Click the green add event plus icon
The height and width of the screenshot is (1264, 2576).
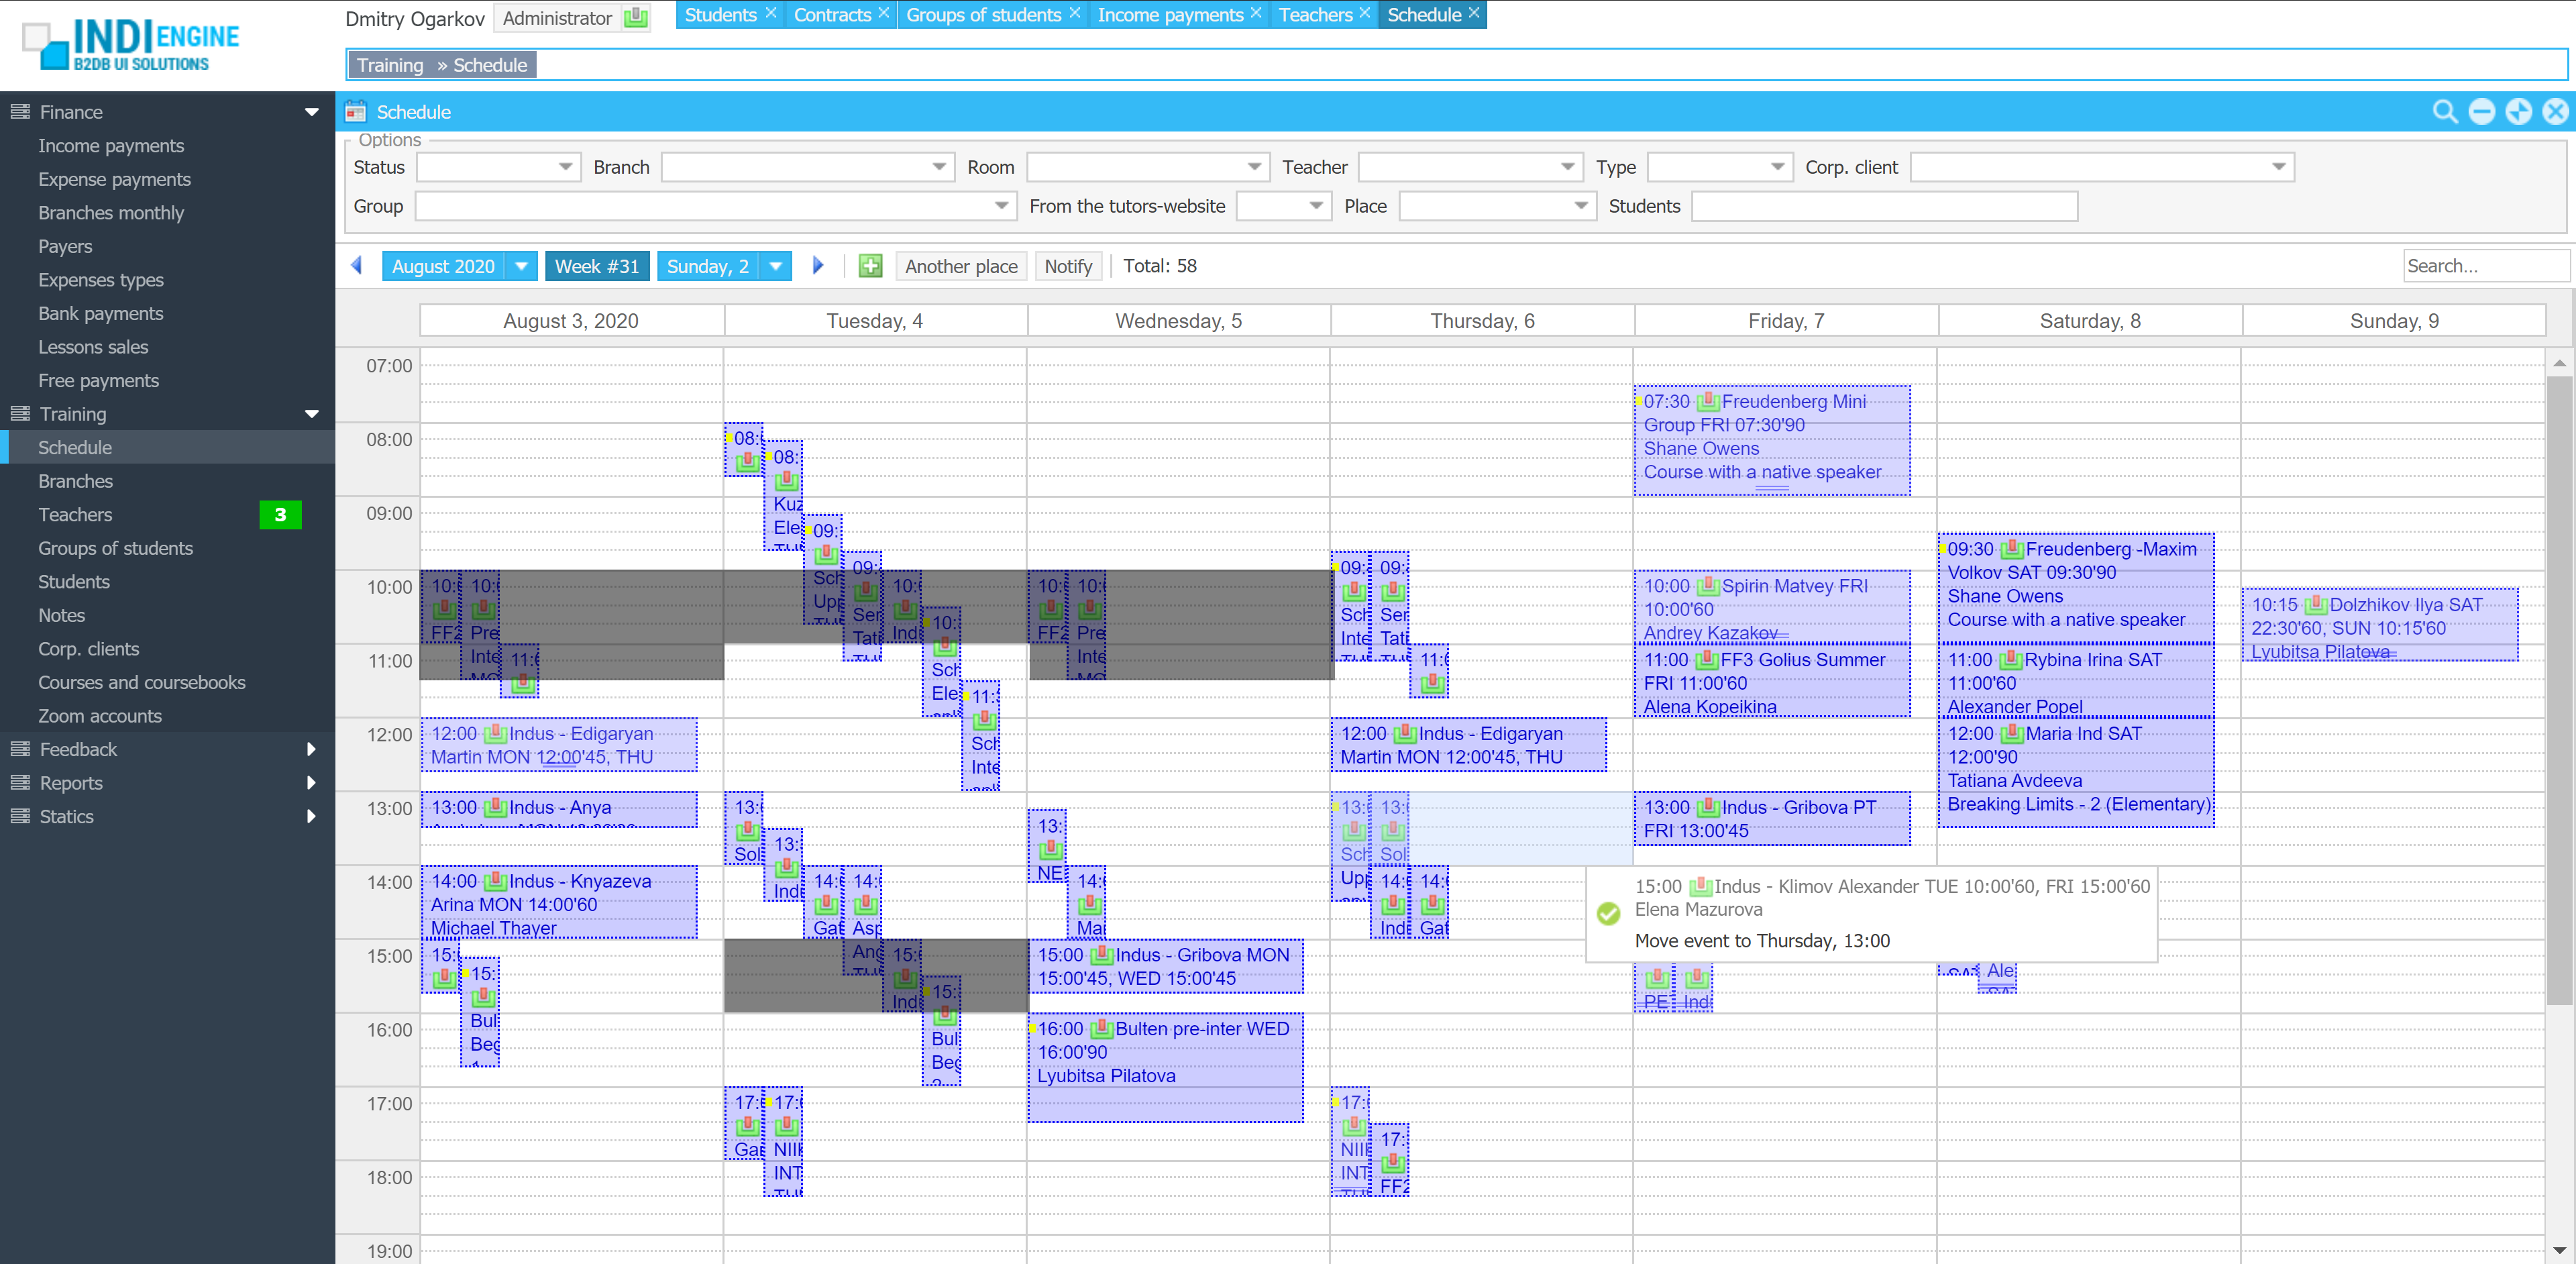pyautogui.click(x=870, y=266)
